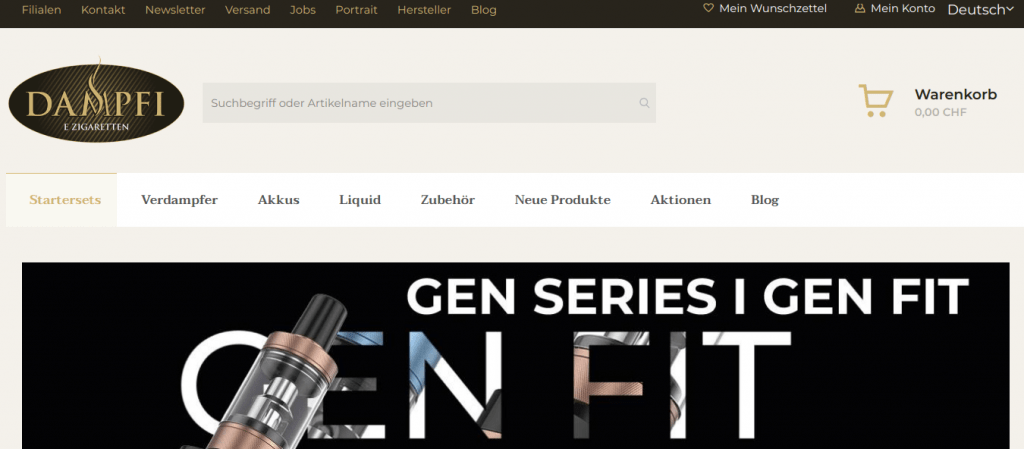Visit the Hersteller page

[424, 10]
